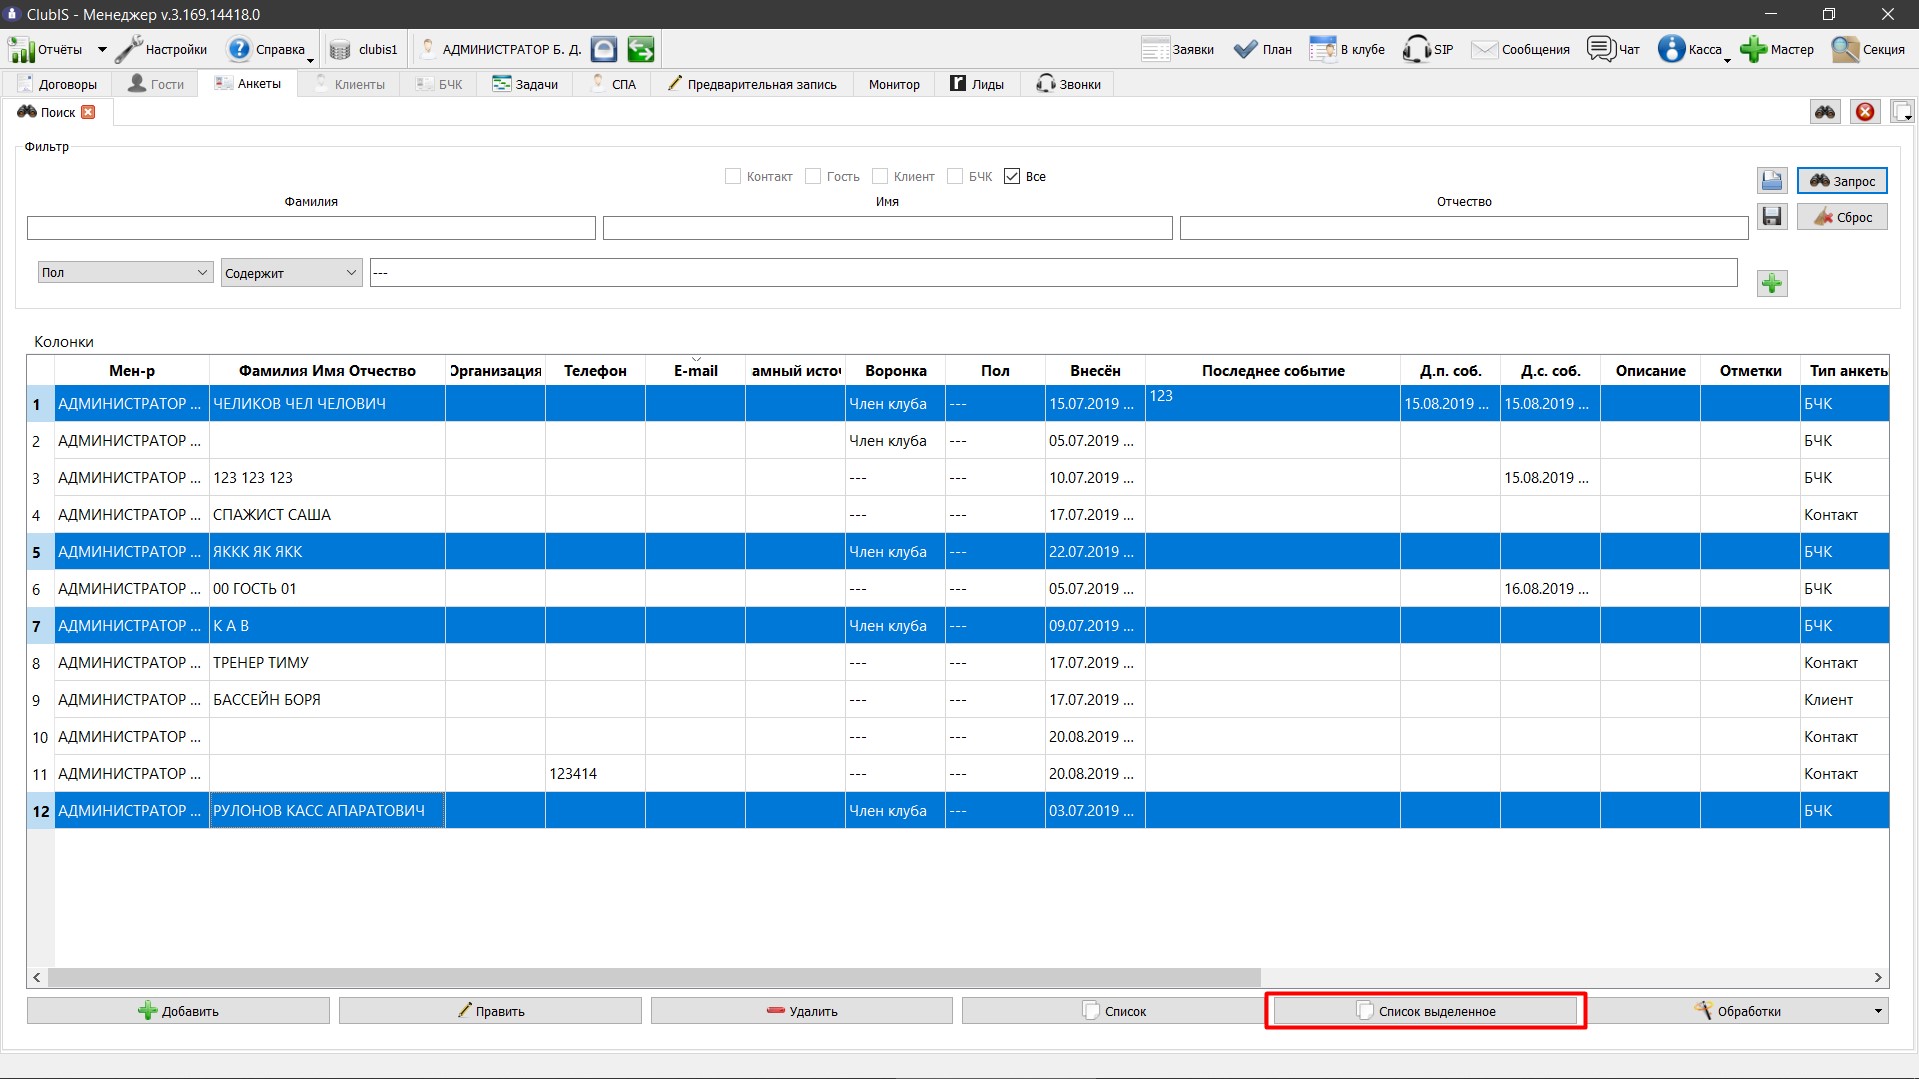1919x1079 pixels.
Task: Switch to the Задачи tab
Action: point(525,84)
